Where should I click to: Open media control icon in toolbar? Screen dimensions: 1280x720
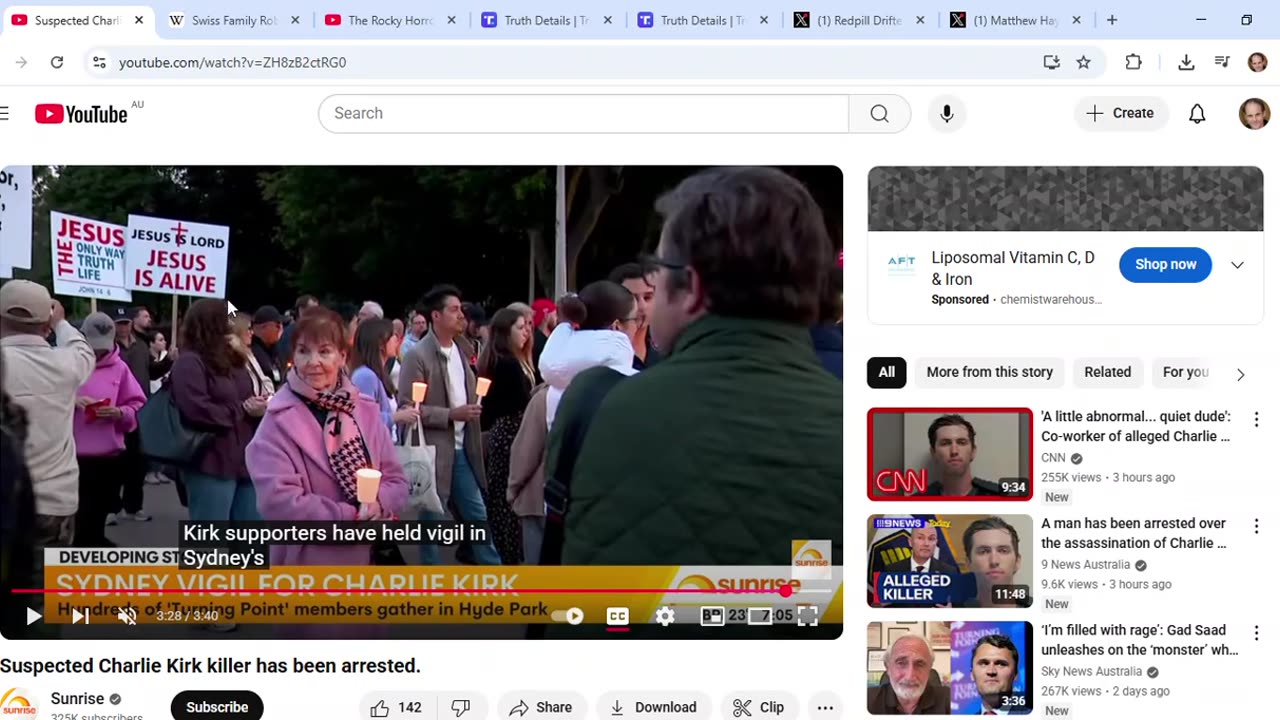click(x=1222, y=62)
